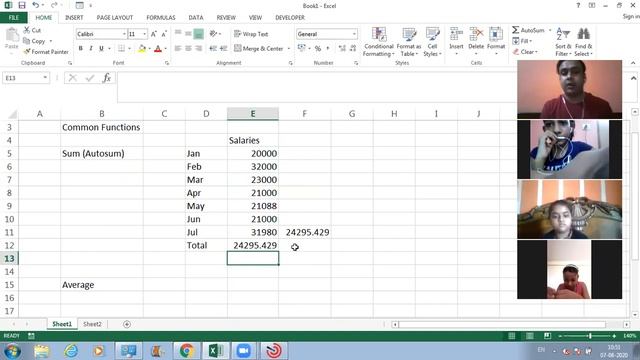Open the General number format dropdown
The image size is (640, 360).
click(354, 34)
